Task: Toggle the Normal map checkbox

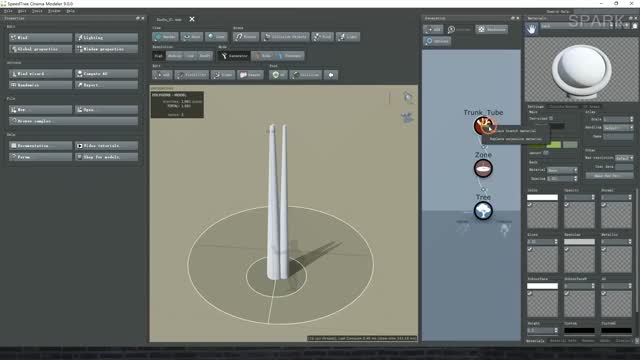Action: 604,205
